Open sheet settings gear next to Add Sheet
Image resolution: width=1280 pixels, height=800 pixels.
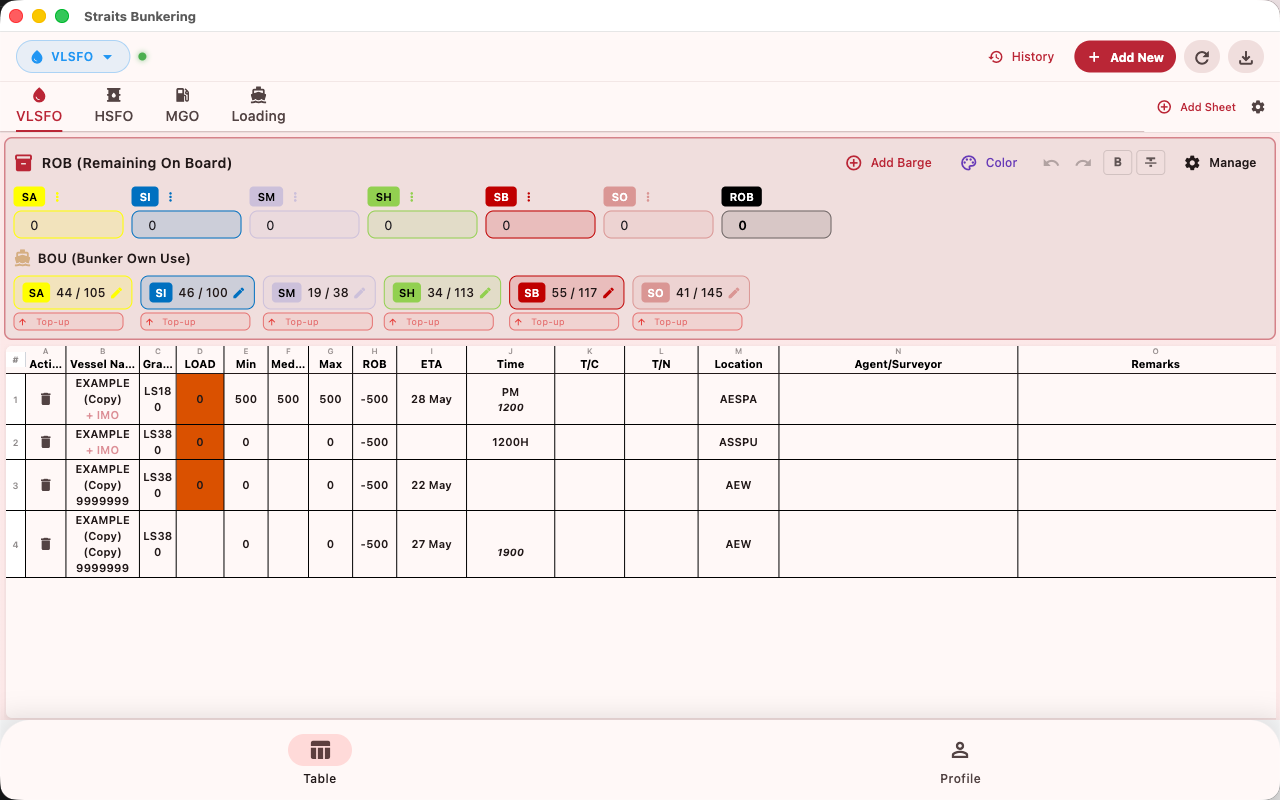coord(1258,107)
